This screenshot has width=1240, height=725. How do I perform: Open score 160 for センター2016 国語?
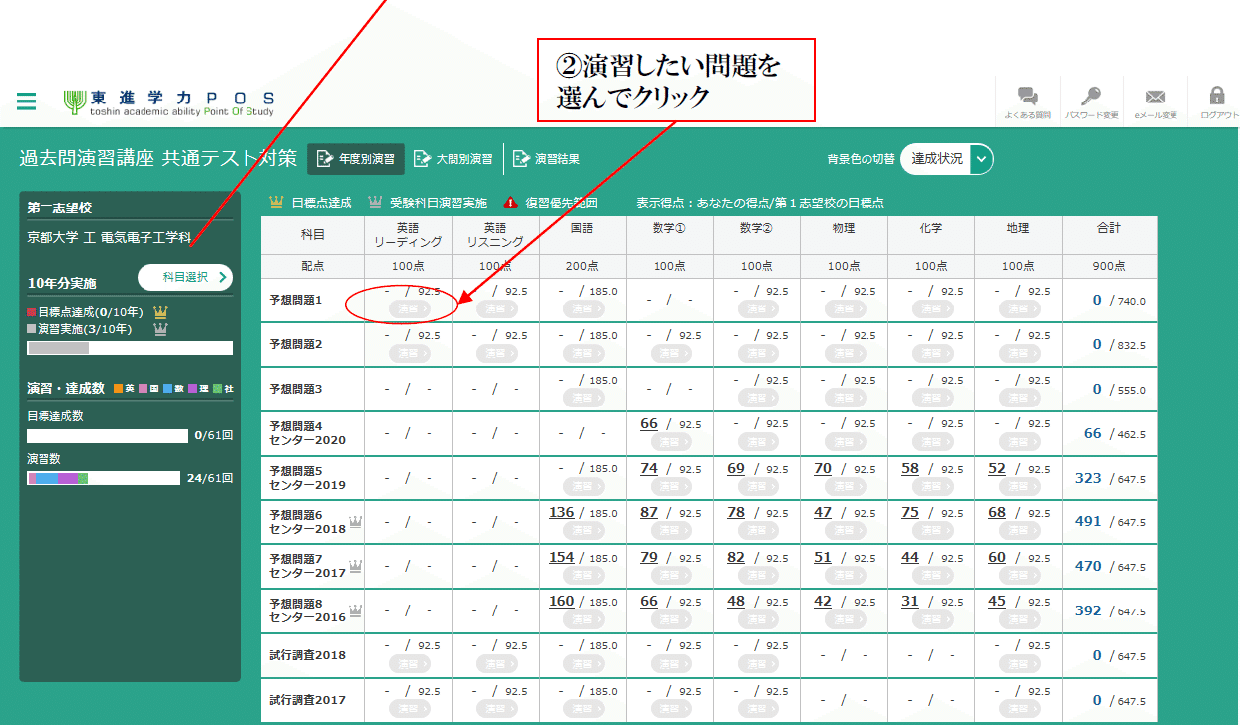(x=562, y=601)
